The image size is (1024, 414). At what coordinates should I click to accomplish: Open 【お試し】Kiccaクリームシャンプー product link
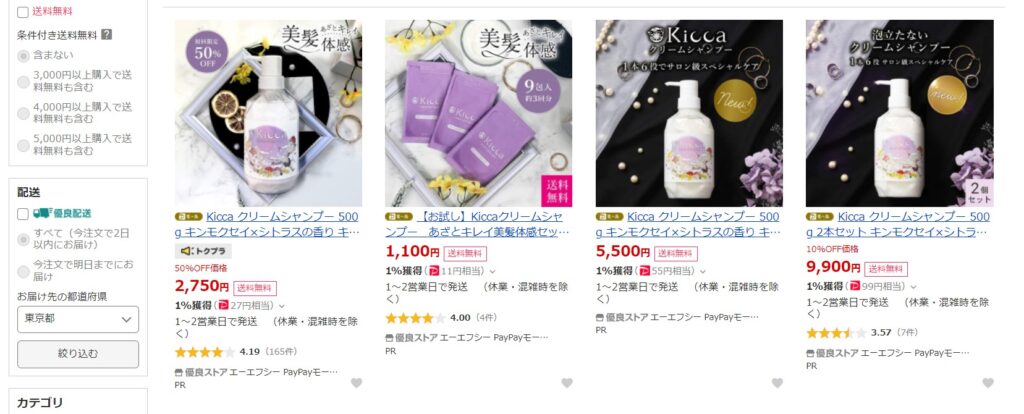point(477,224)
